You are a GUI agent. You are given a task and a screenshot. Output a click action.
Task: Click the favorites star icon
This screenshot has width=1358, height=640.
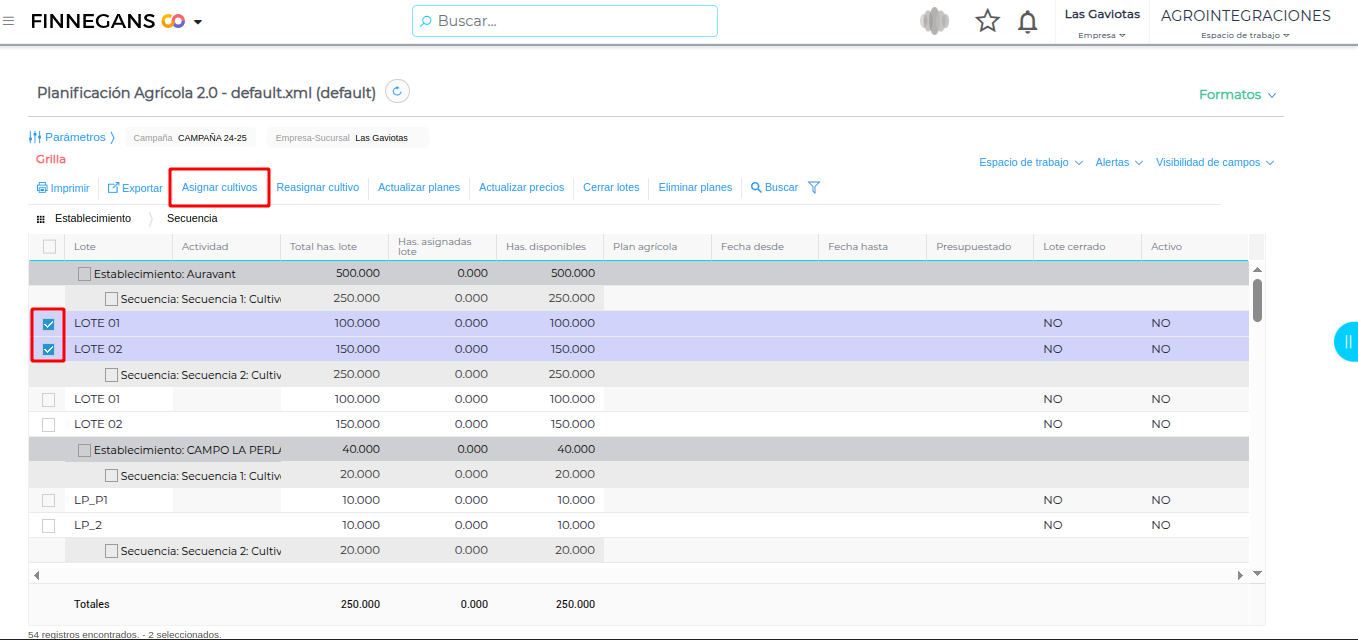987,21
